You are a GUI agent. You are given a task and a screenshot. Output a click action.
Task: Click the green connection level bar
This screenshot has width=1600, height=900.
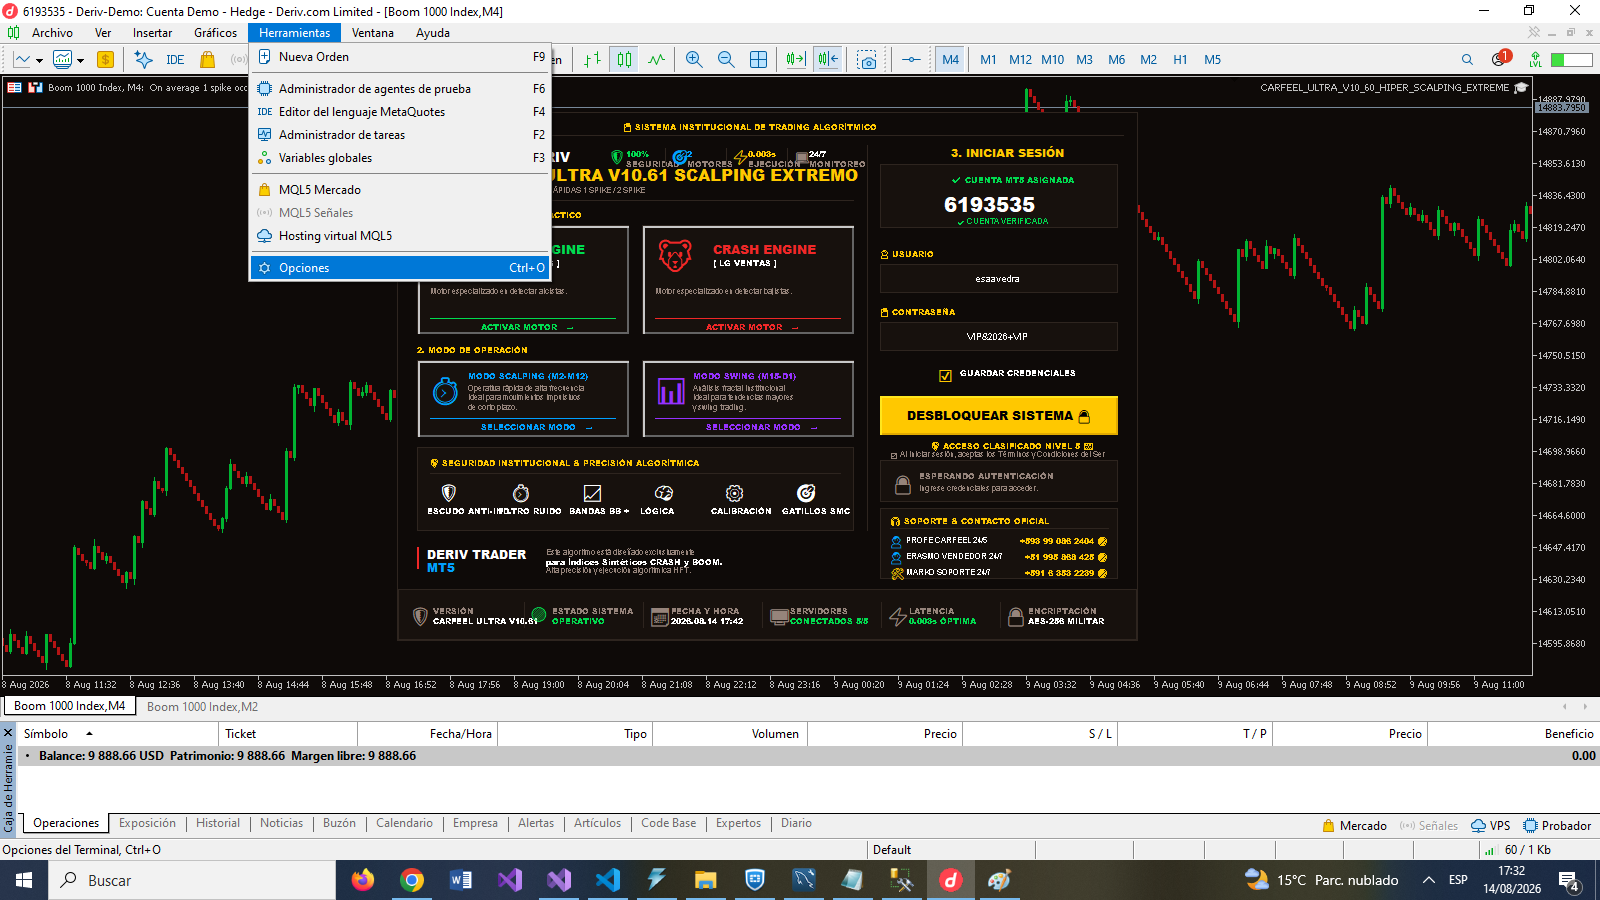point(1571,60)
